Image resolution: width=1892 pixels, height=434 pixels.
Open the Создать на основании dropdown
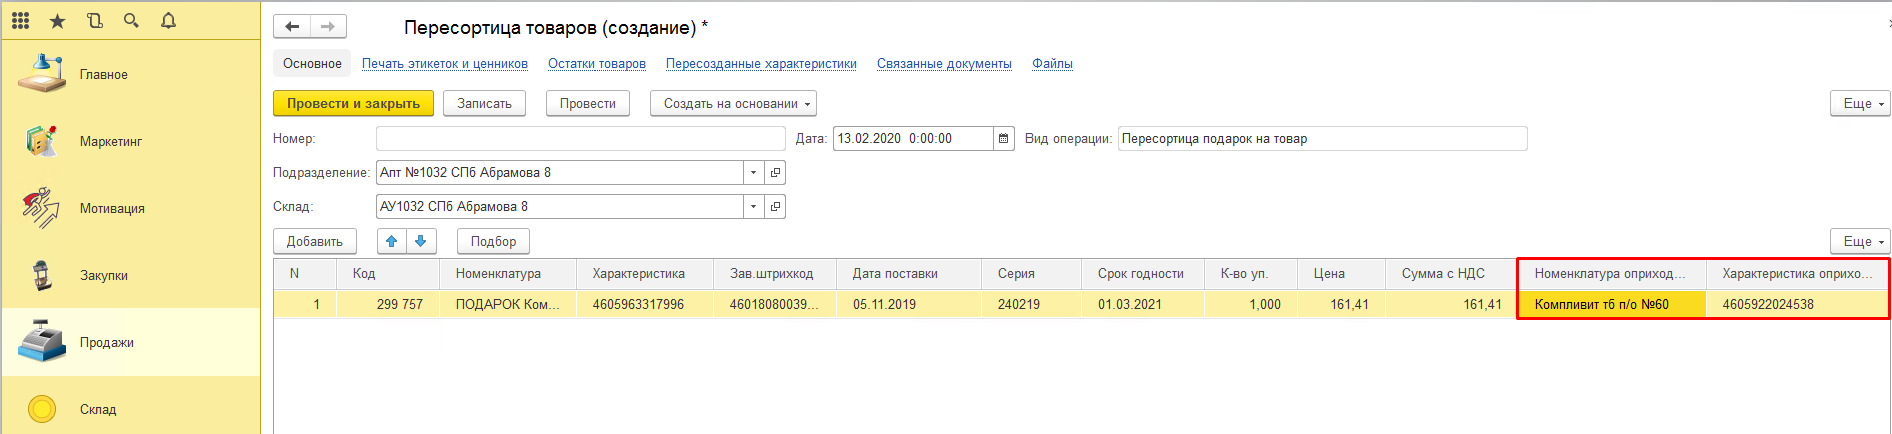click(732, 104)
